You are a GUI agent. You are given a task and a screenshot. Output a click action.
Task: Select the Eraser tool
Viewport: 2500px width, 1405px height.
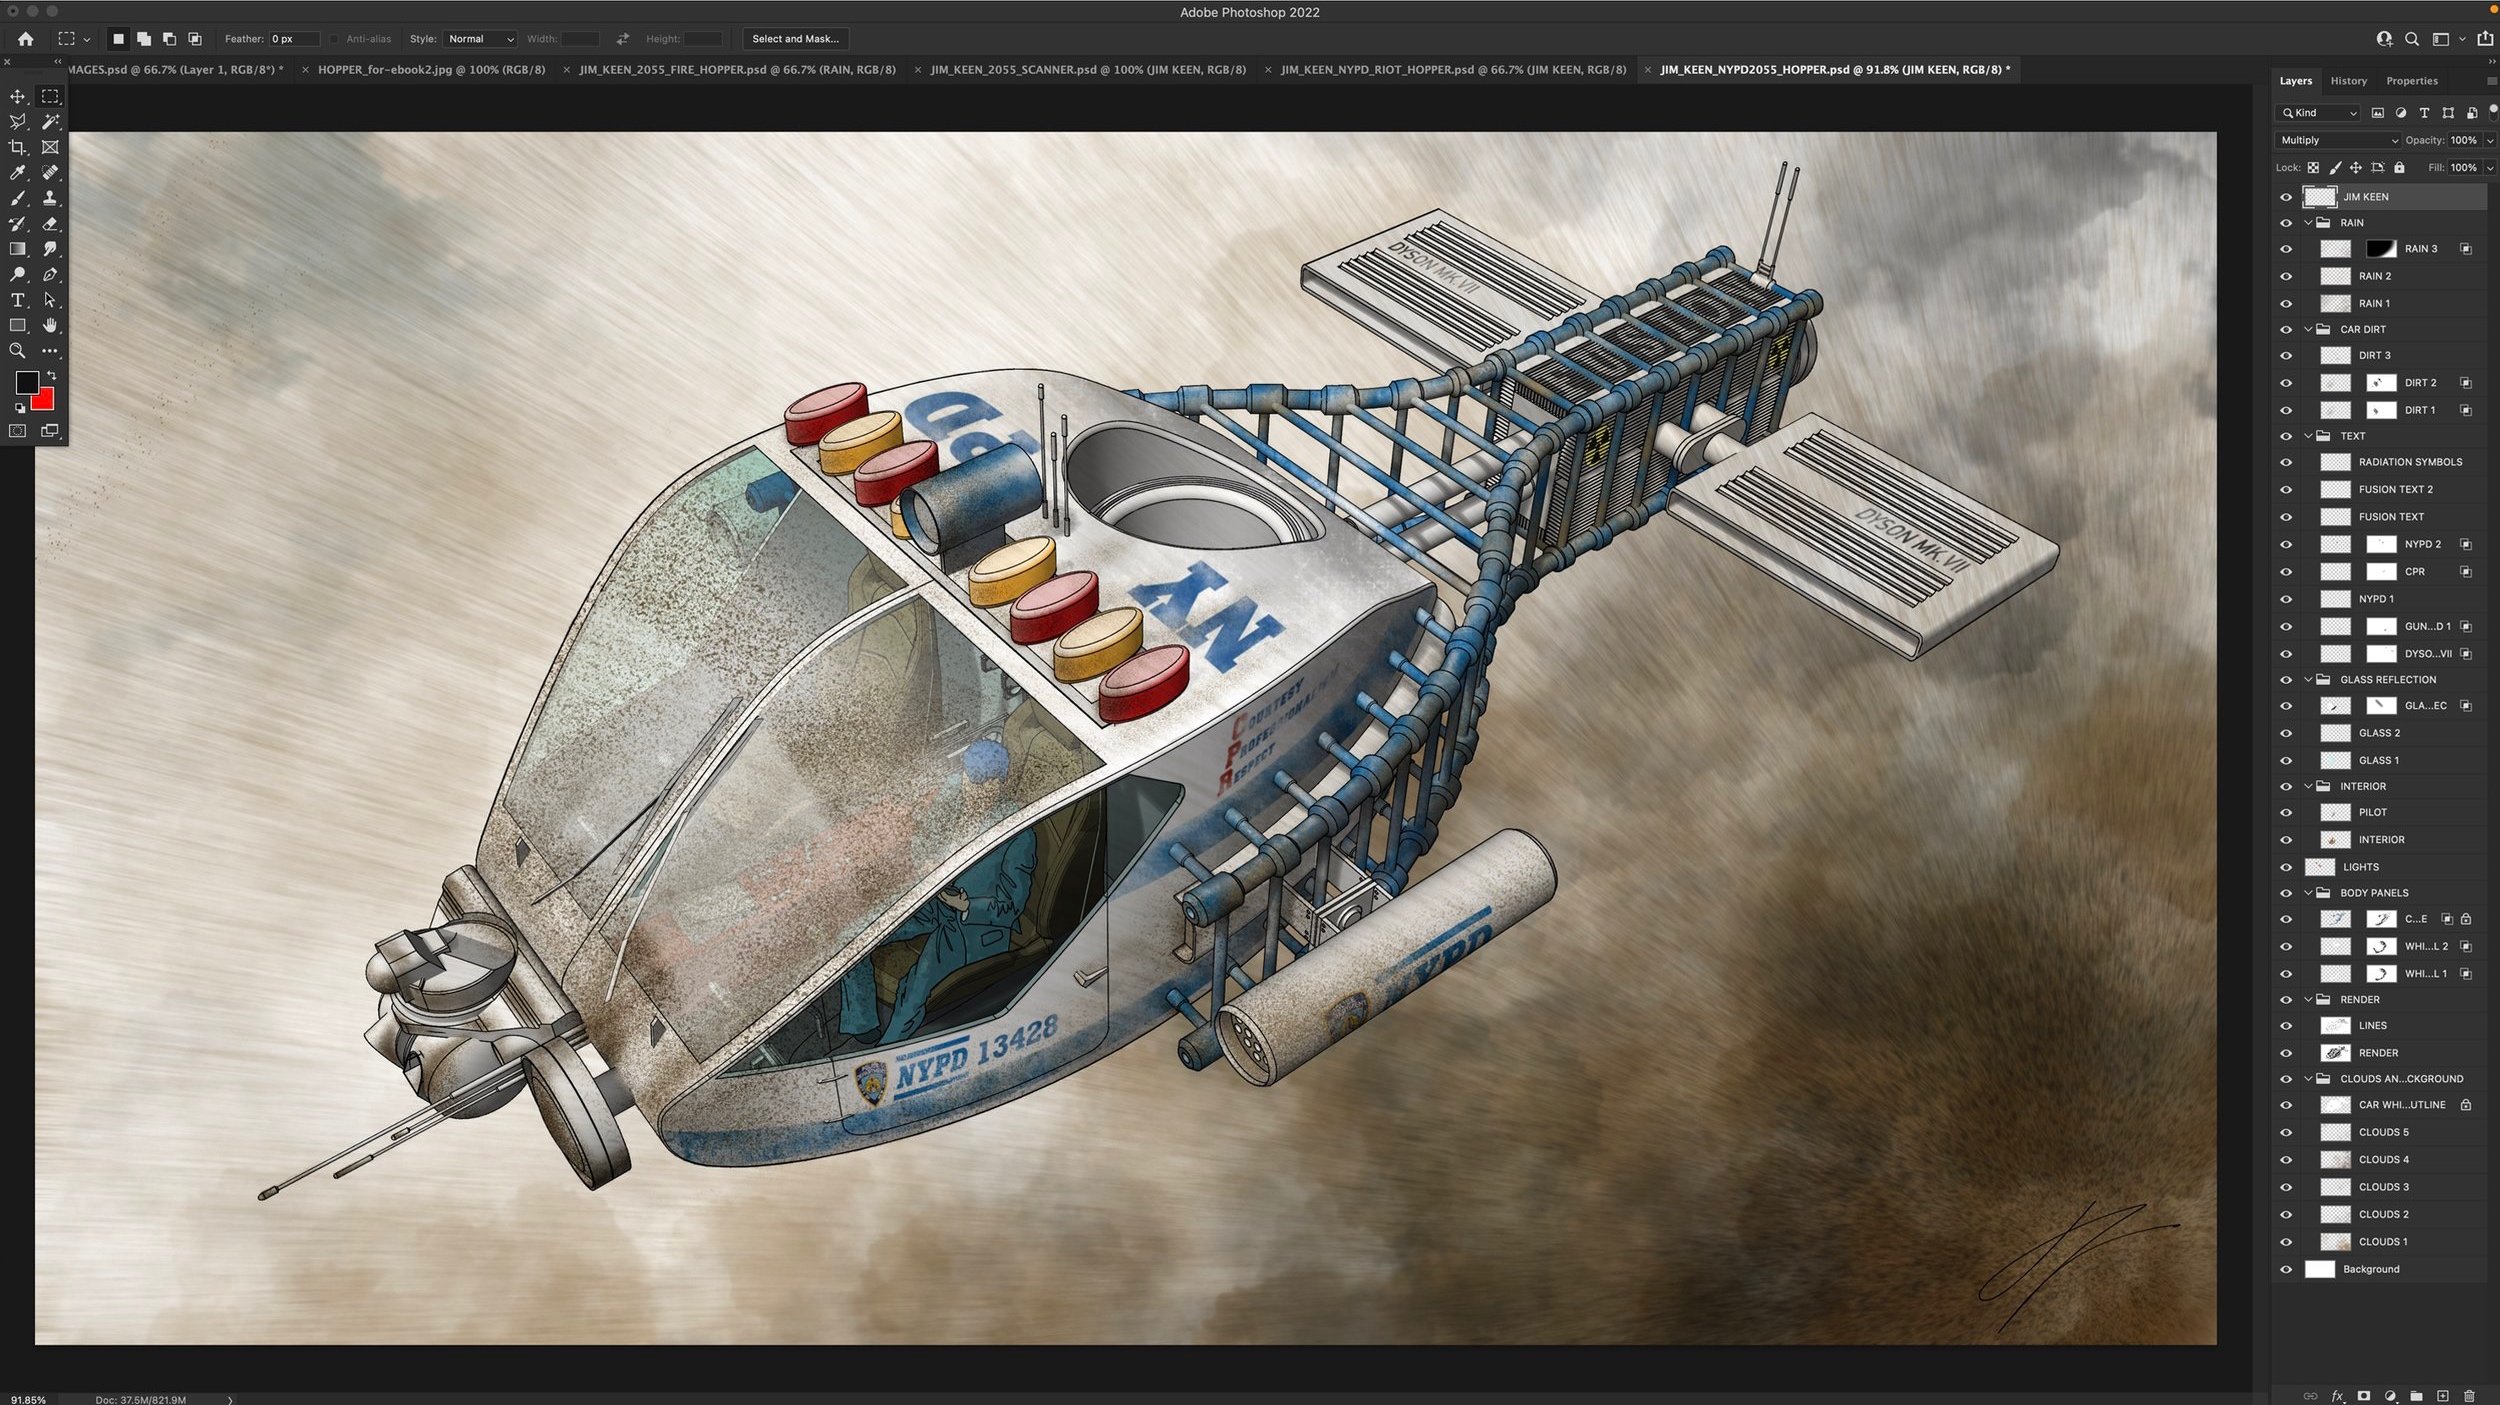pyautogui.click(x=49, y=224)
